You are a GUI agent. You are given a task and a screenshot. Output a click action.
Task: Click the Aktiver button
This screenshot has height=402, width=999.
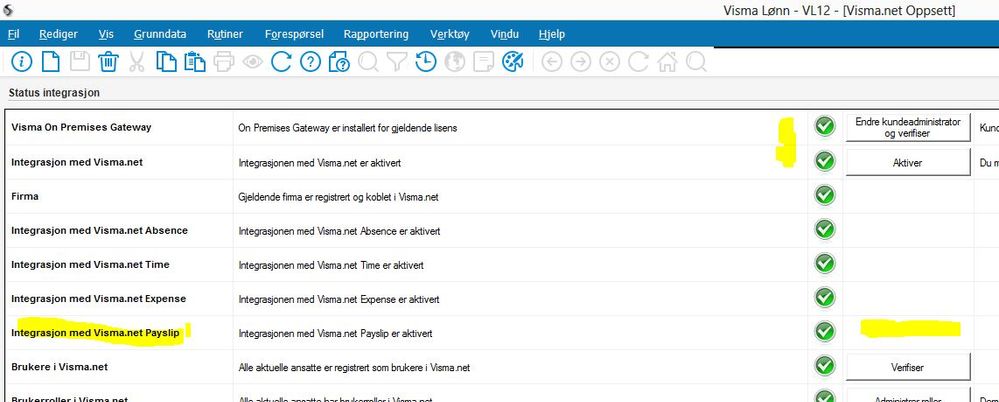point(908,162)
